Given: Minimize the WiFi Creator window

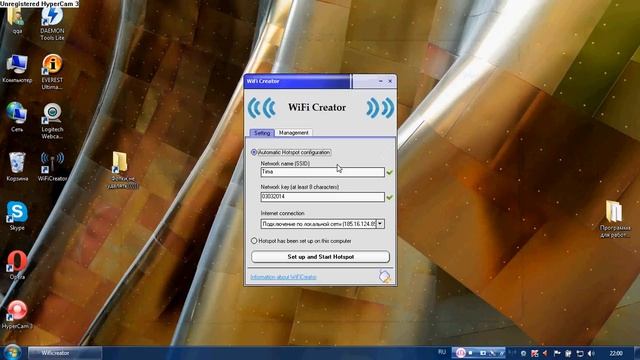Looking at the screenshot, I should [x=380, y=81].
